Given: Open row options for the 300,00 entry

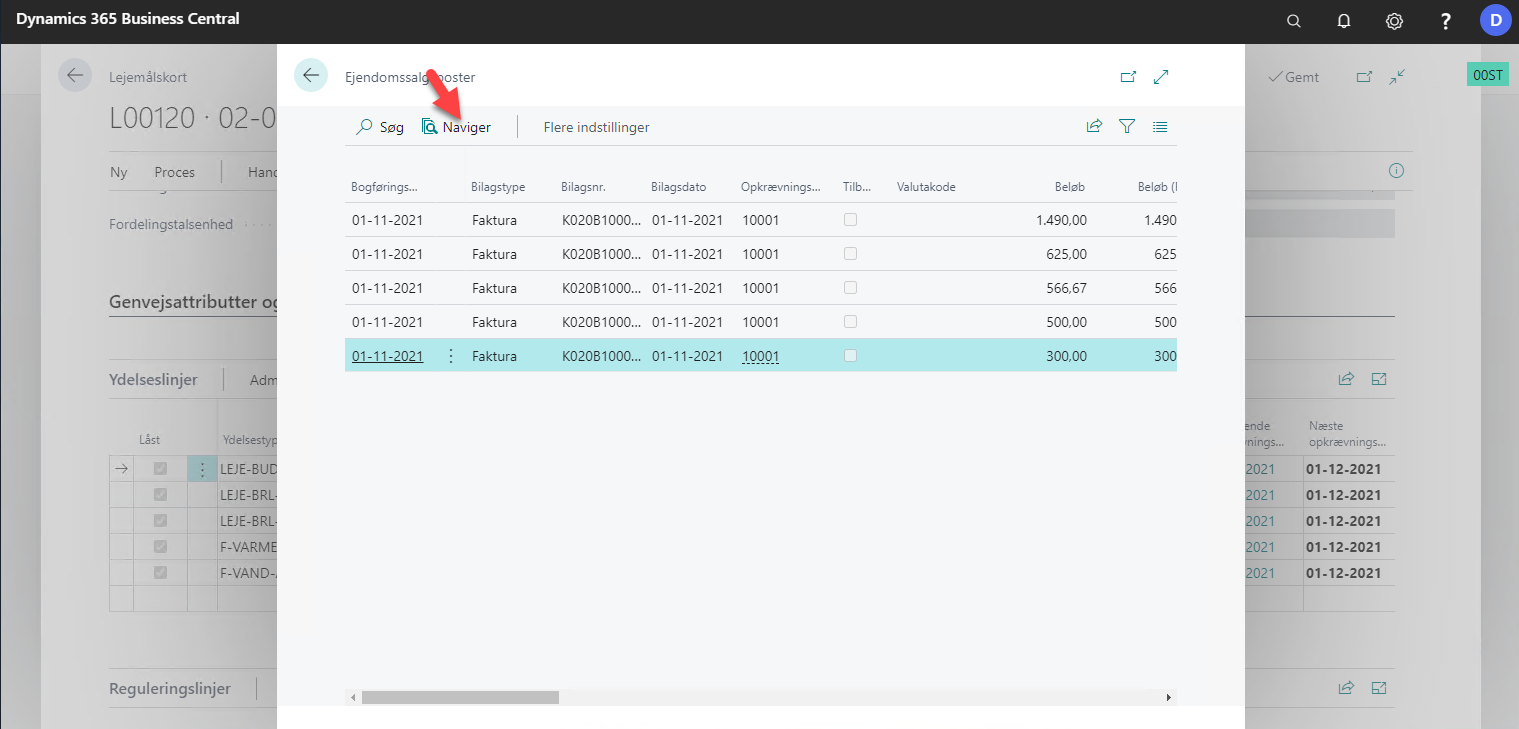Looking at the screenshot, I should pos(450,356).
